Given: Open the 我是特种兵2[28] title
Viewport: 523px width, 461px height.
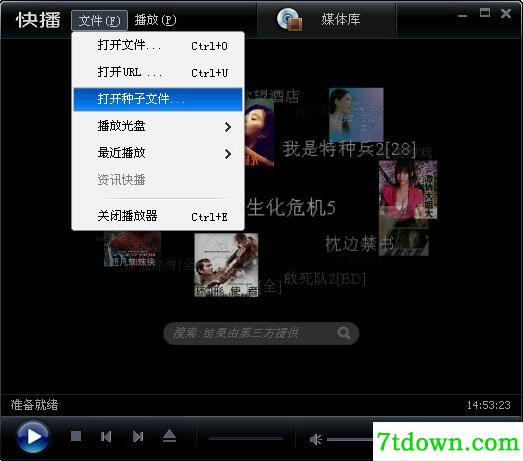Looking at the screenshot, I should click(349, 149).
